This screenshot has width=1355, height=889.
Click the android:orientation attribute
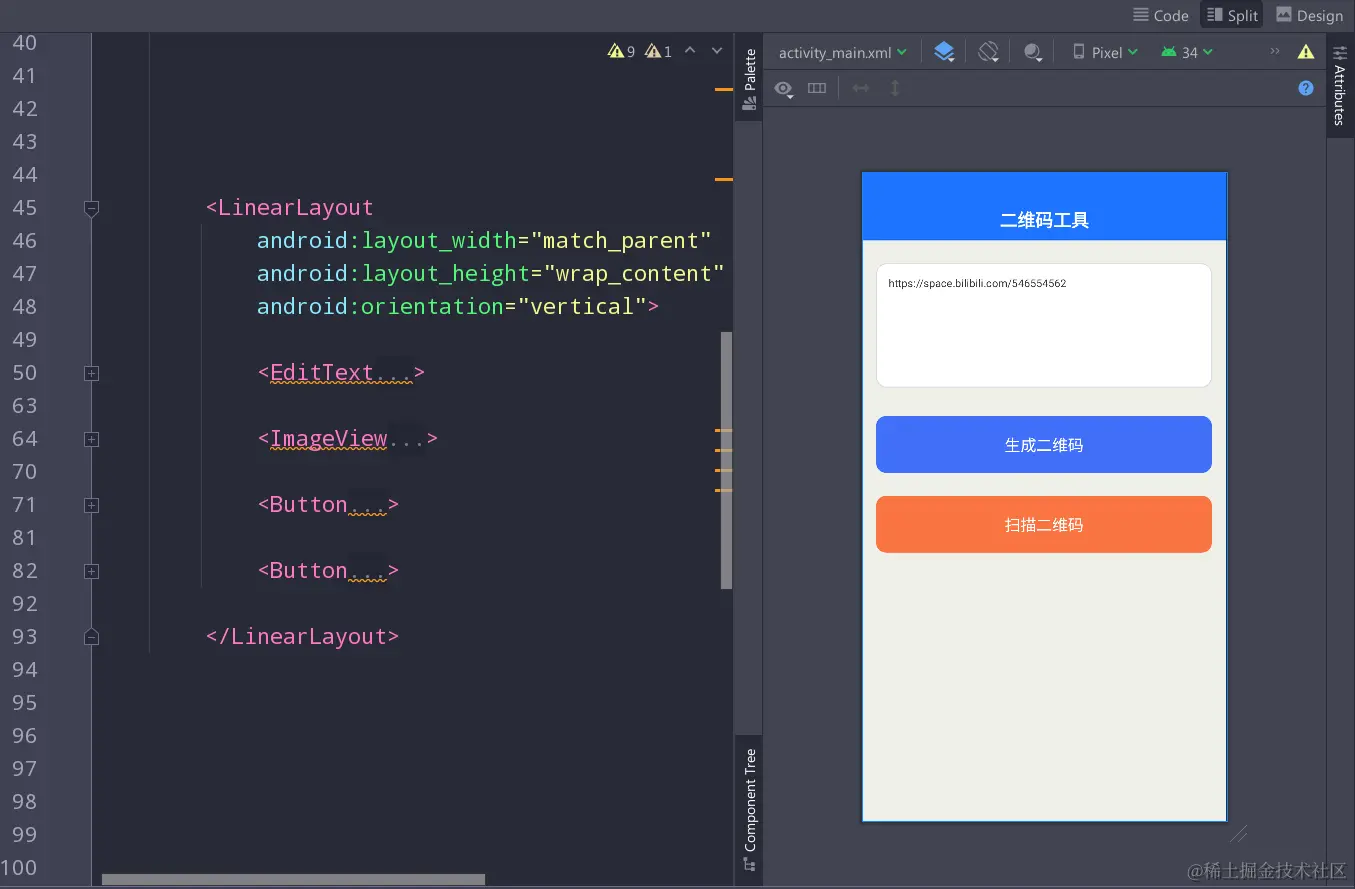380,306
